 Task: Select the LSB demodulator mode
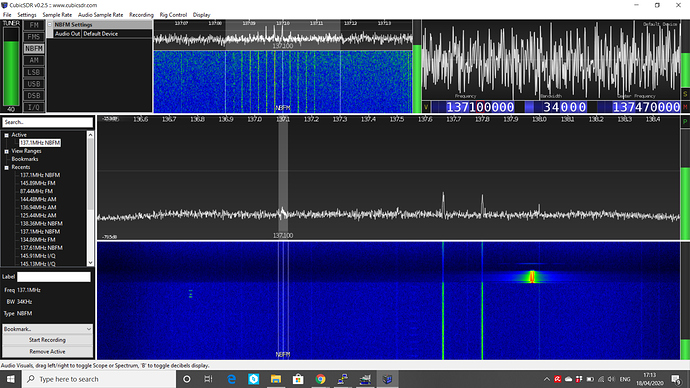[x=34, y=72]
